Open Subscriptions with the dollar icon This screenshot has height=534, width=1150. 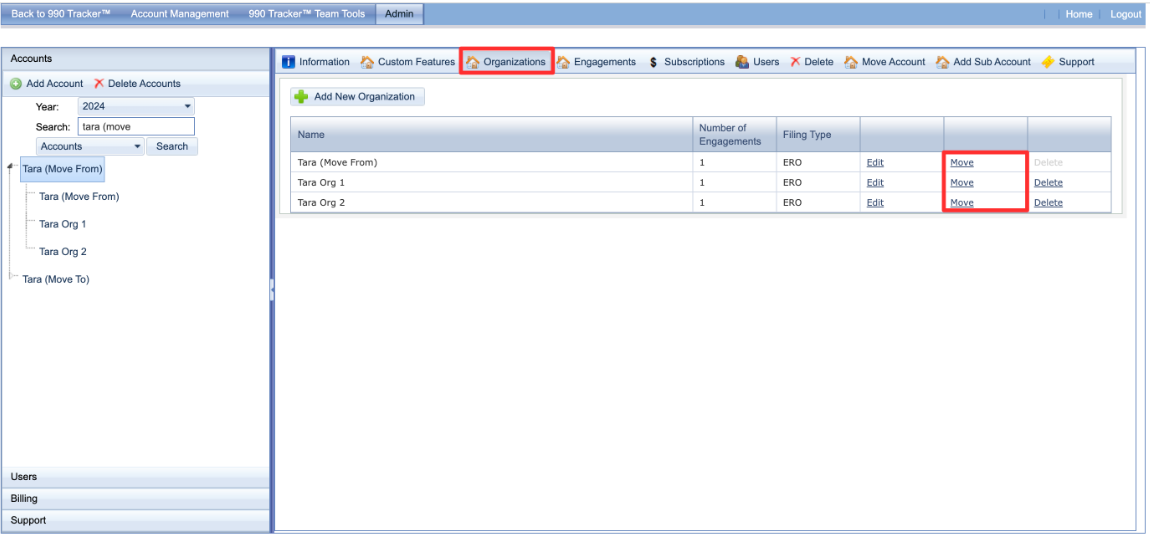pyautogui.click(x=653, y=62)
